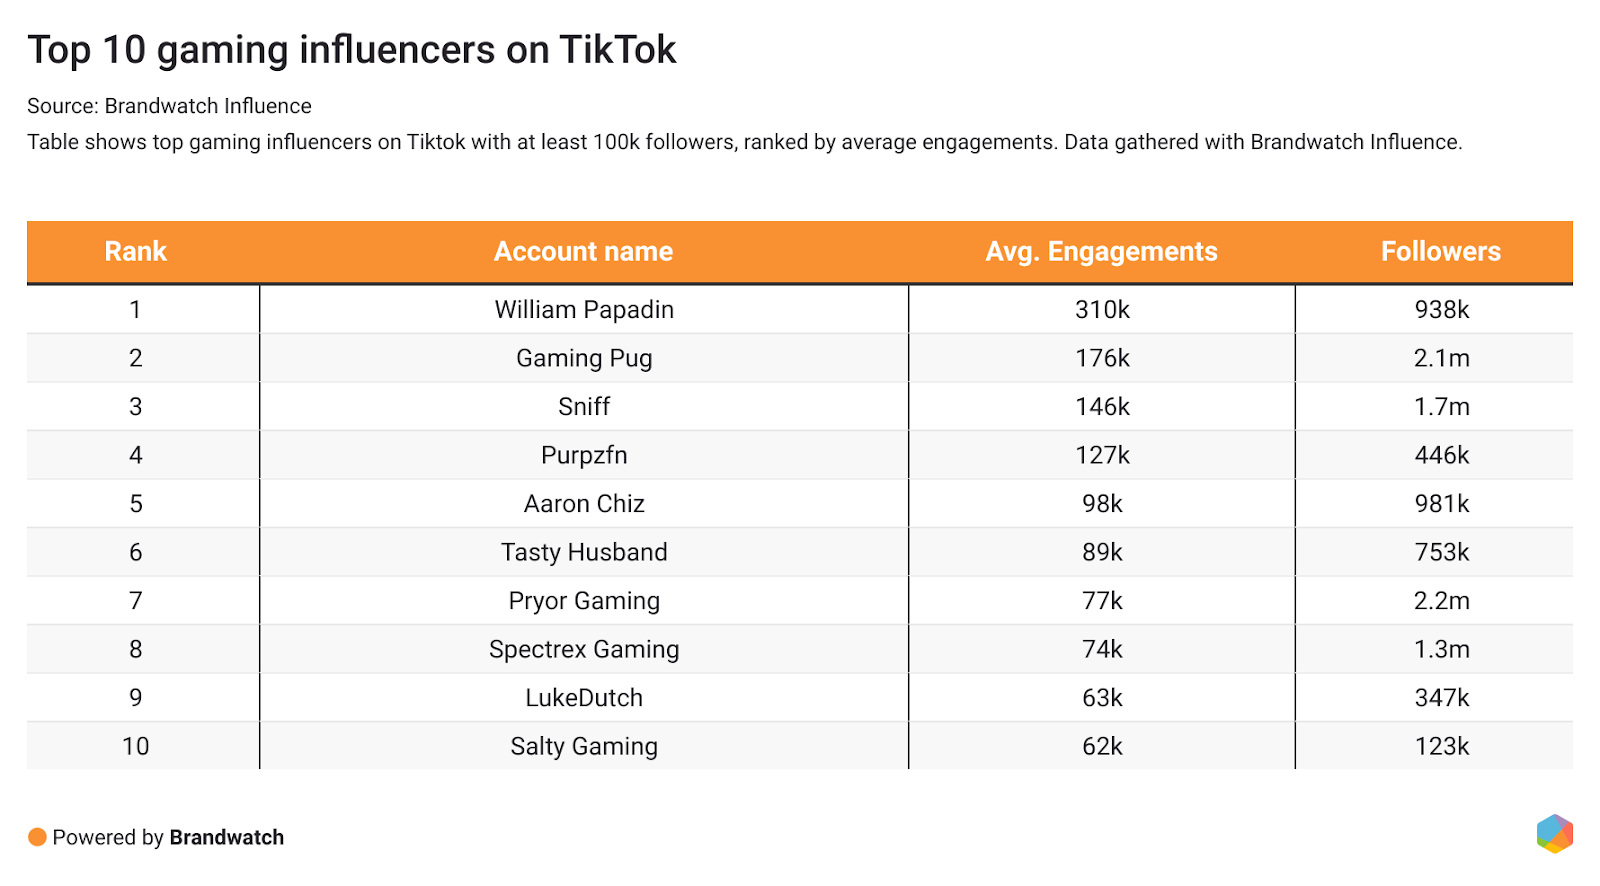Image resolution: width=1600 pixels, height=886 pixels.
Task: Select the LukeDutch account name
Action: click(584, 698)
